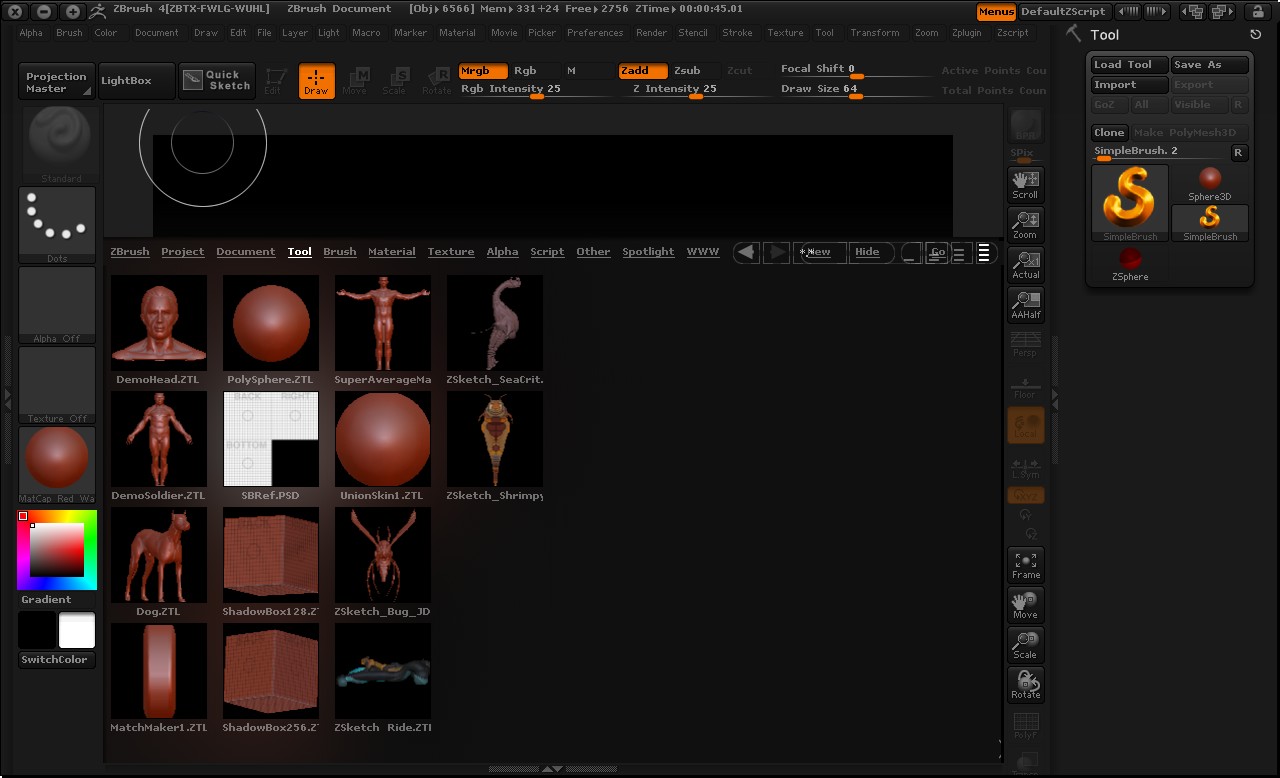Open the Alpha menu
The image size is (1280, 778).
tap(31, 33)
